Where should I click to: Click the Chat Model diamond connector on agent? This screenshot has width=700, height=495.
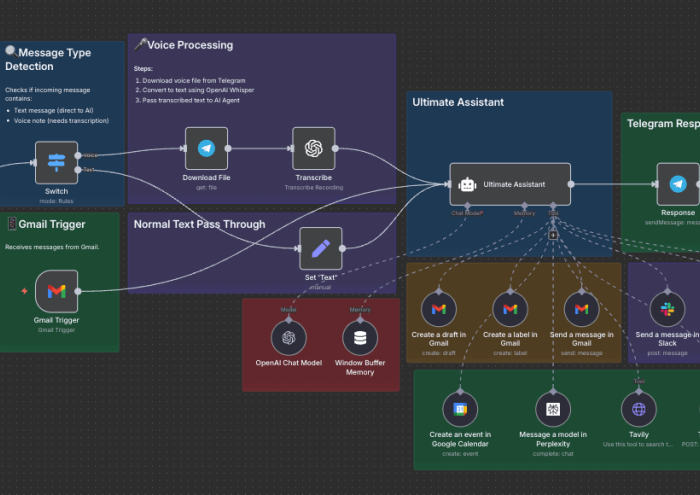point(467,205)
